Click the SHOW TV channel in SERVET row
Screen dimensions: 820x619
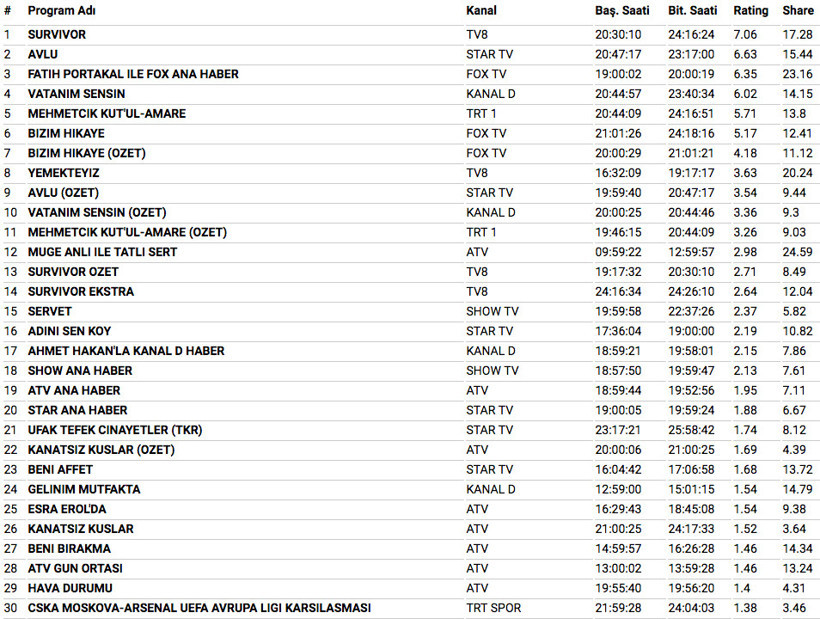(x=492, y=311)
